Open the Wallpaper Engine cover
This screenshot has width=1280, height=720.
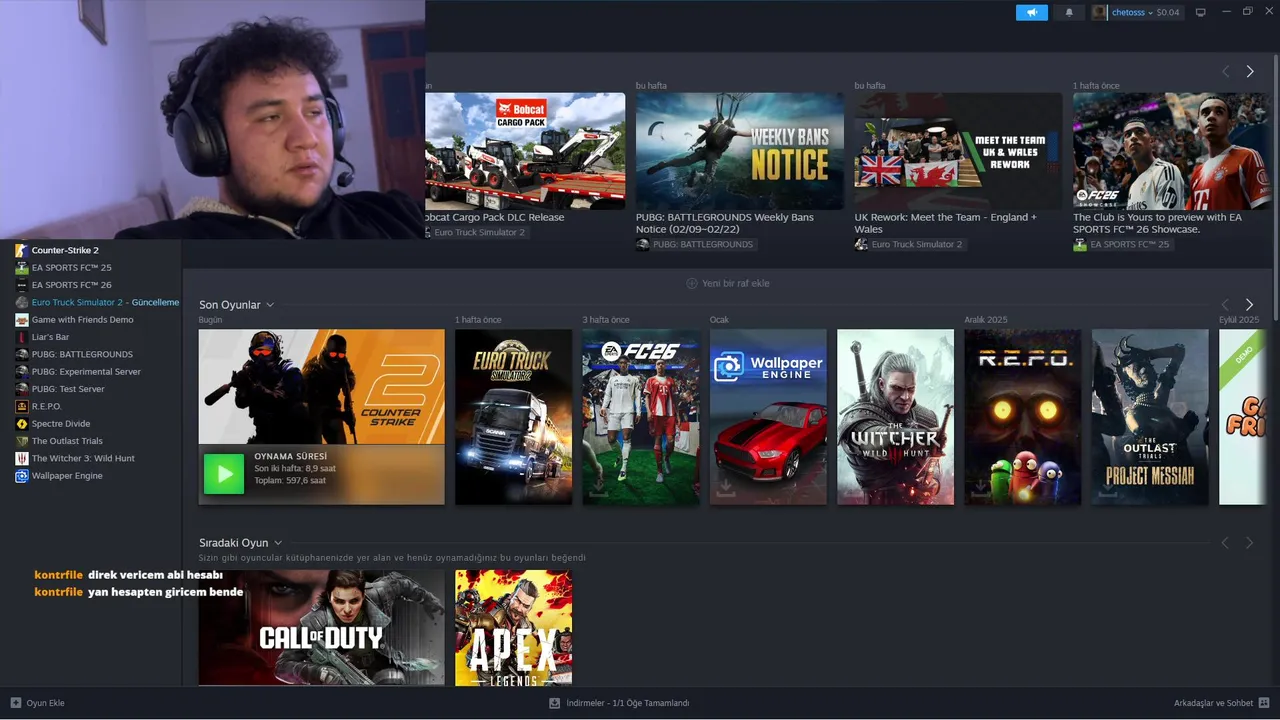coord(768,417)
